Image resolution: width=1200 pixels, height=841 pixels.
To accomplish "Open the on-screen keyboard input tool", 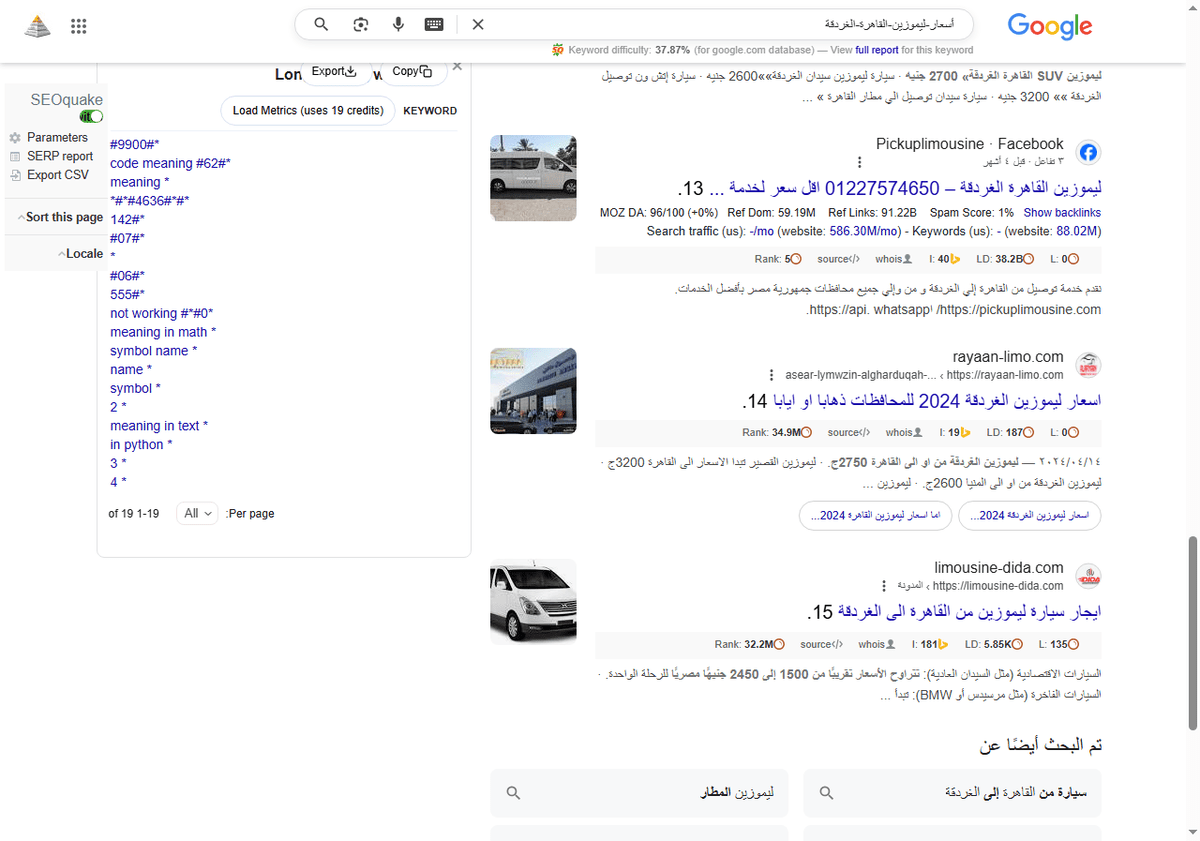I will click(x=434, y=24).
